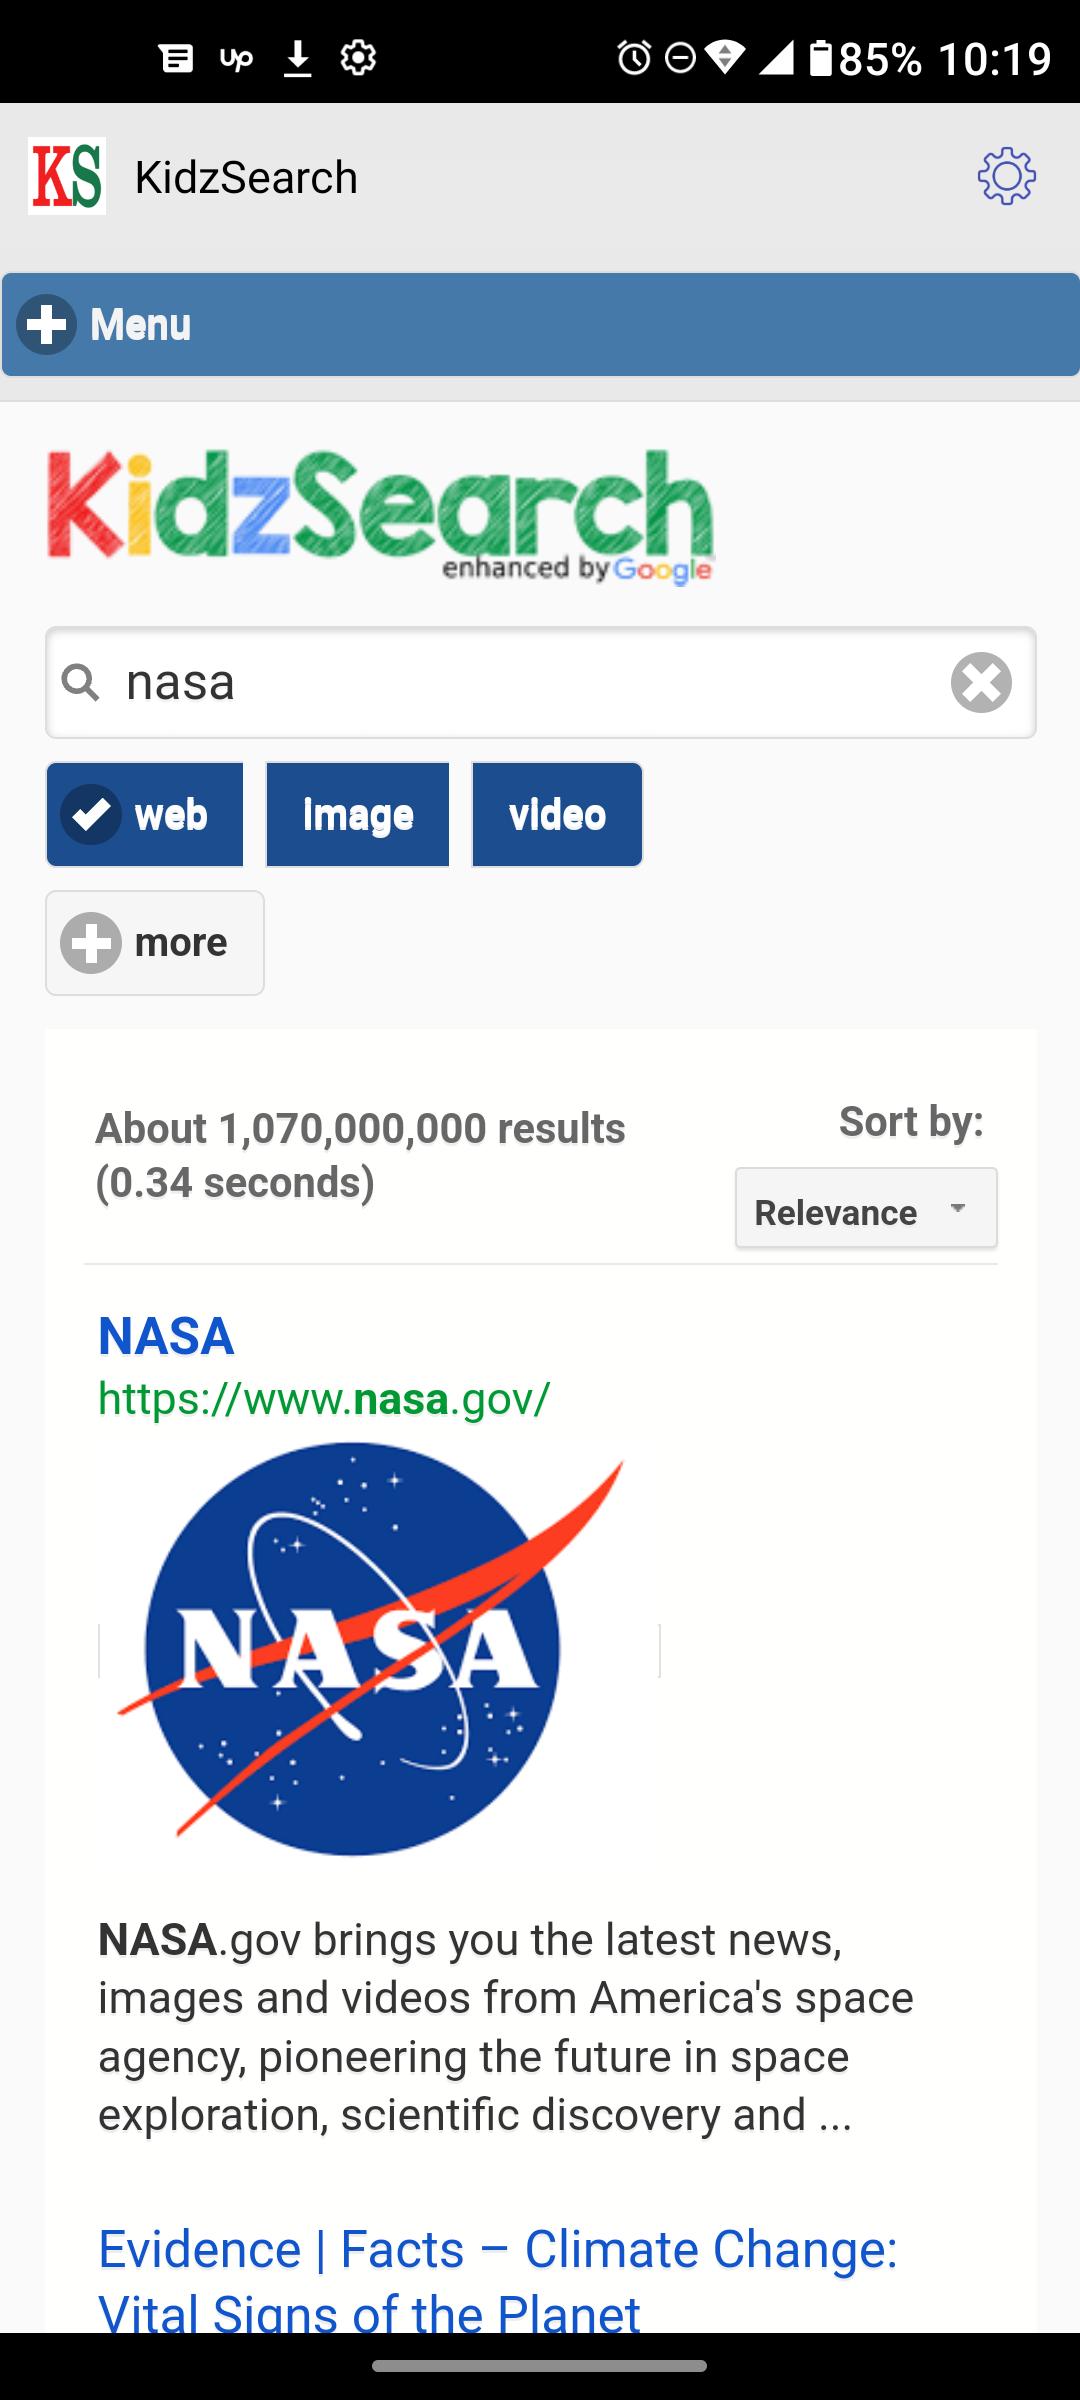Tap the magnifier search icon
1080x2400 pixels.
(81, 683)
